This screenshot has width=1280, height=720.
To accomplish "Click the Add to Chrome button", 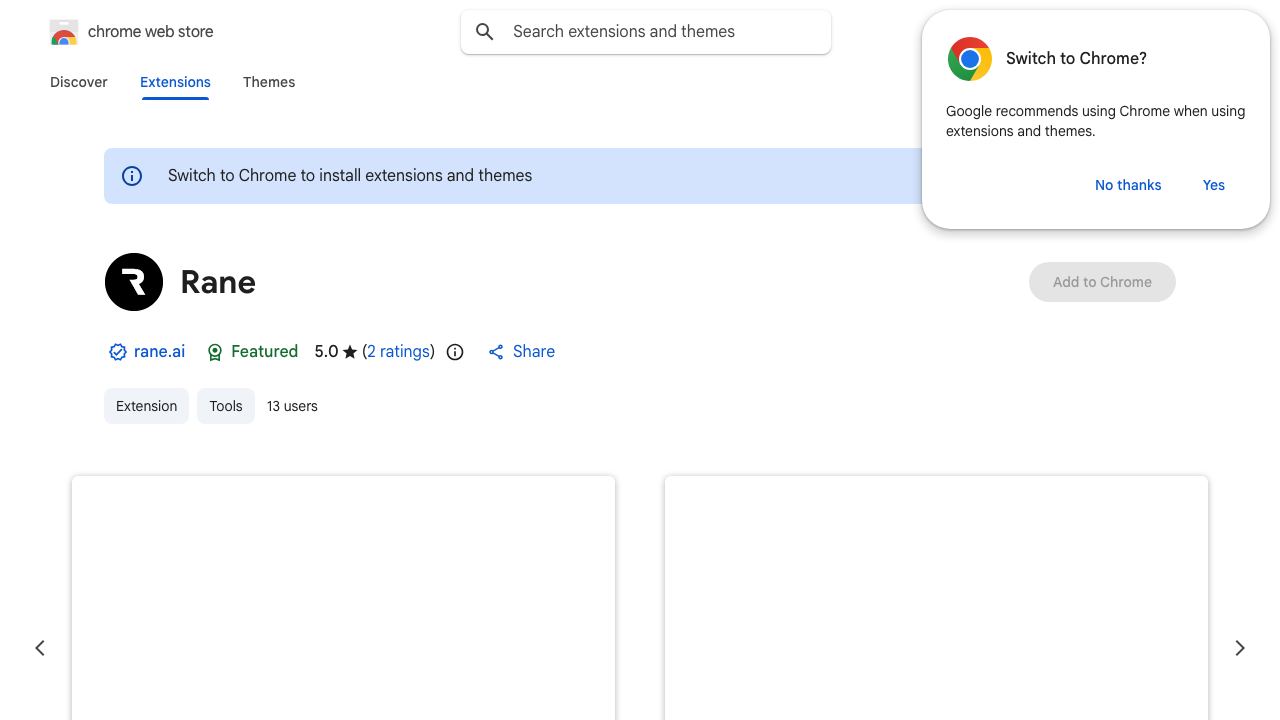I will (x=1102, y=282).
